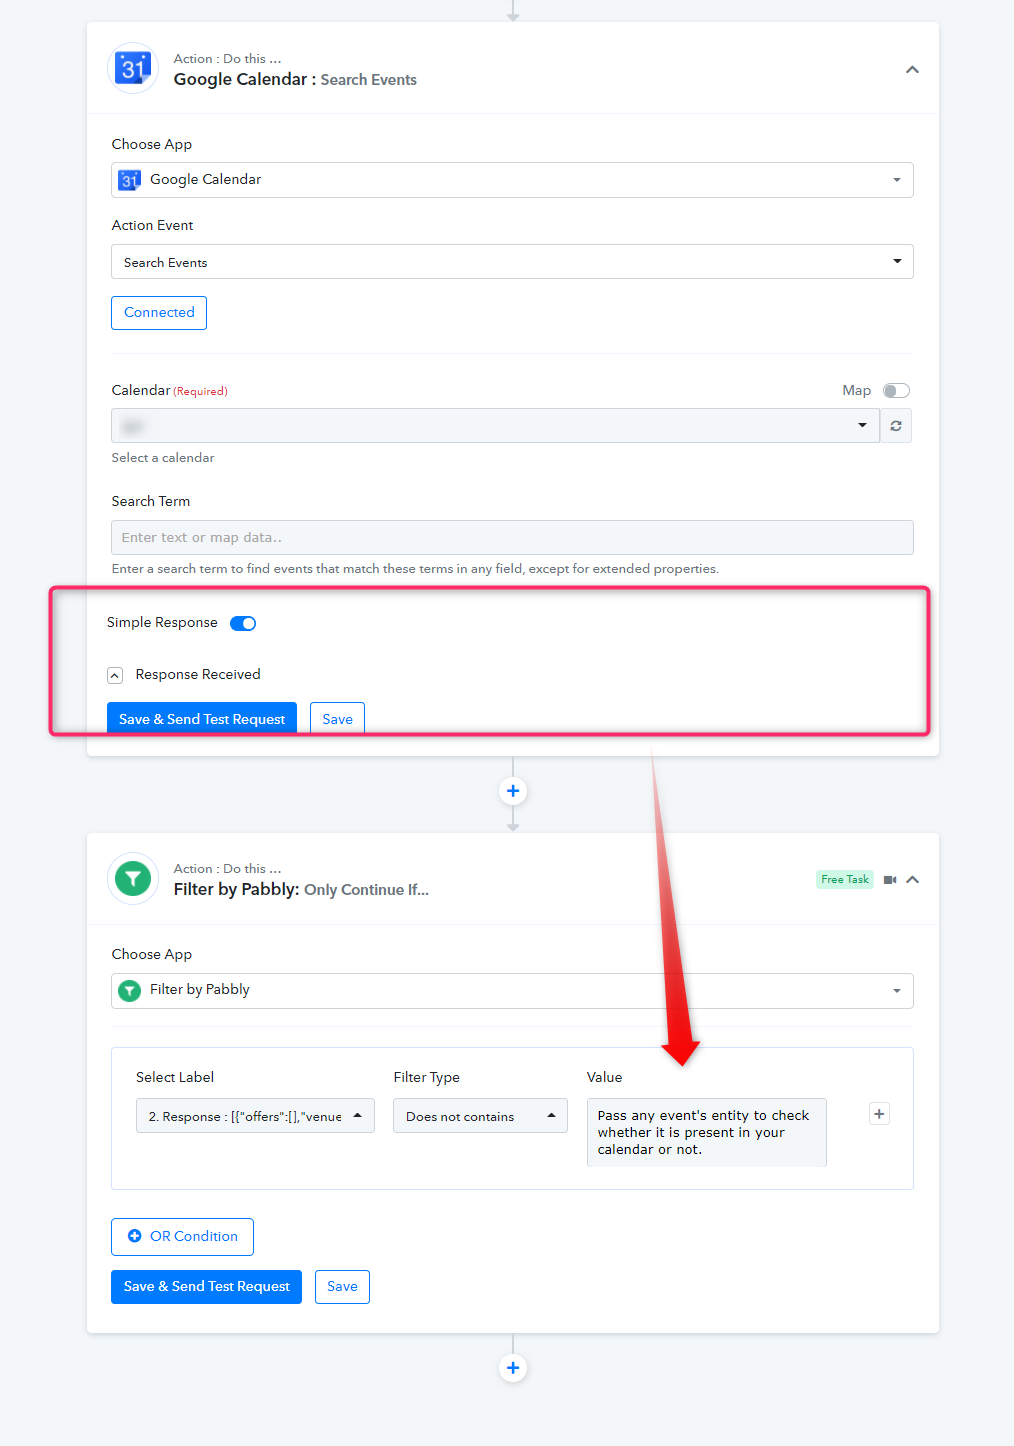Image resolution: width=1014 pixels, height=1446 pixels.
Task: Click the refresh calendar list icon
Action: pos(896,426)
